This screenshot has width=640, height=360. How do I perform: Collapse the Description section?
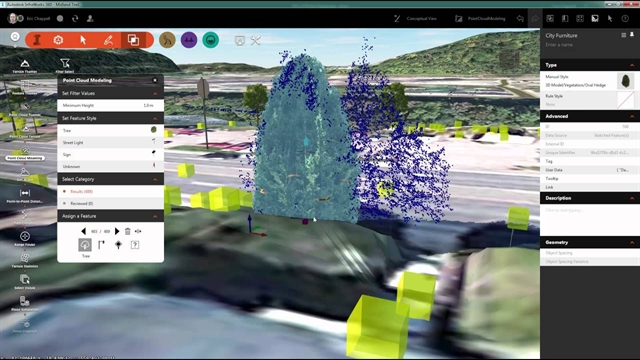tap(632, 198)
